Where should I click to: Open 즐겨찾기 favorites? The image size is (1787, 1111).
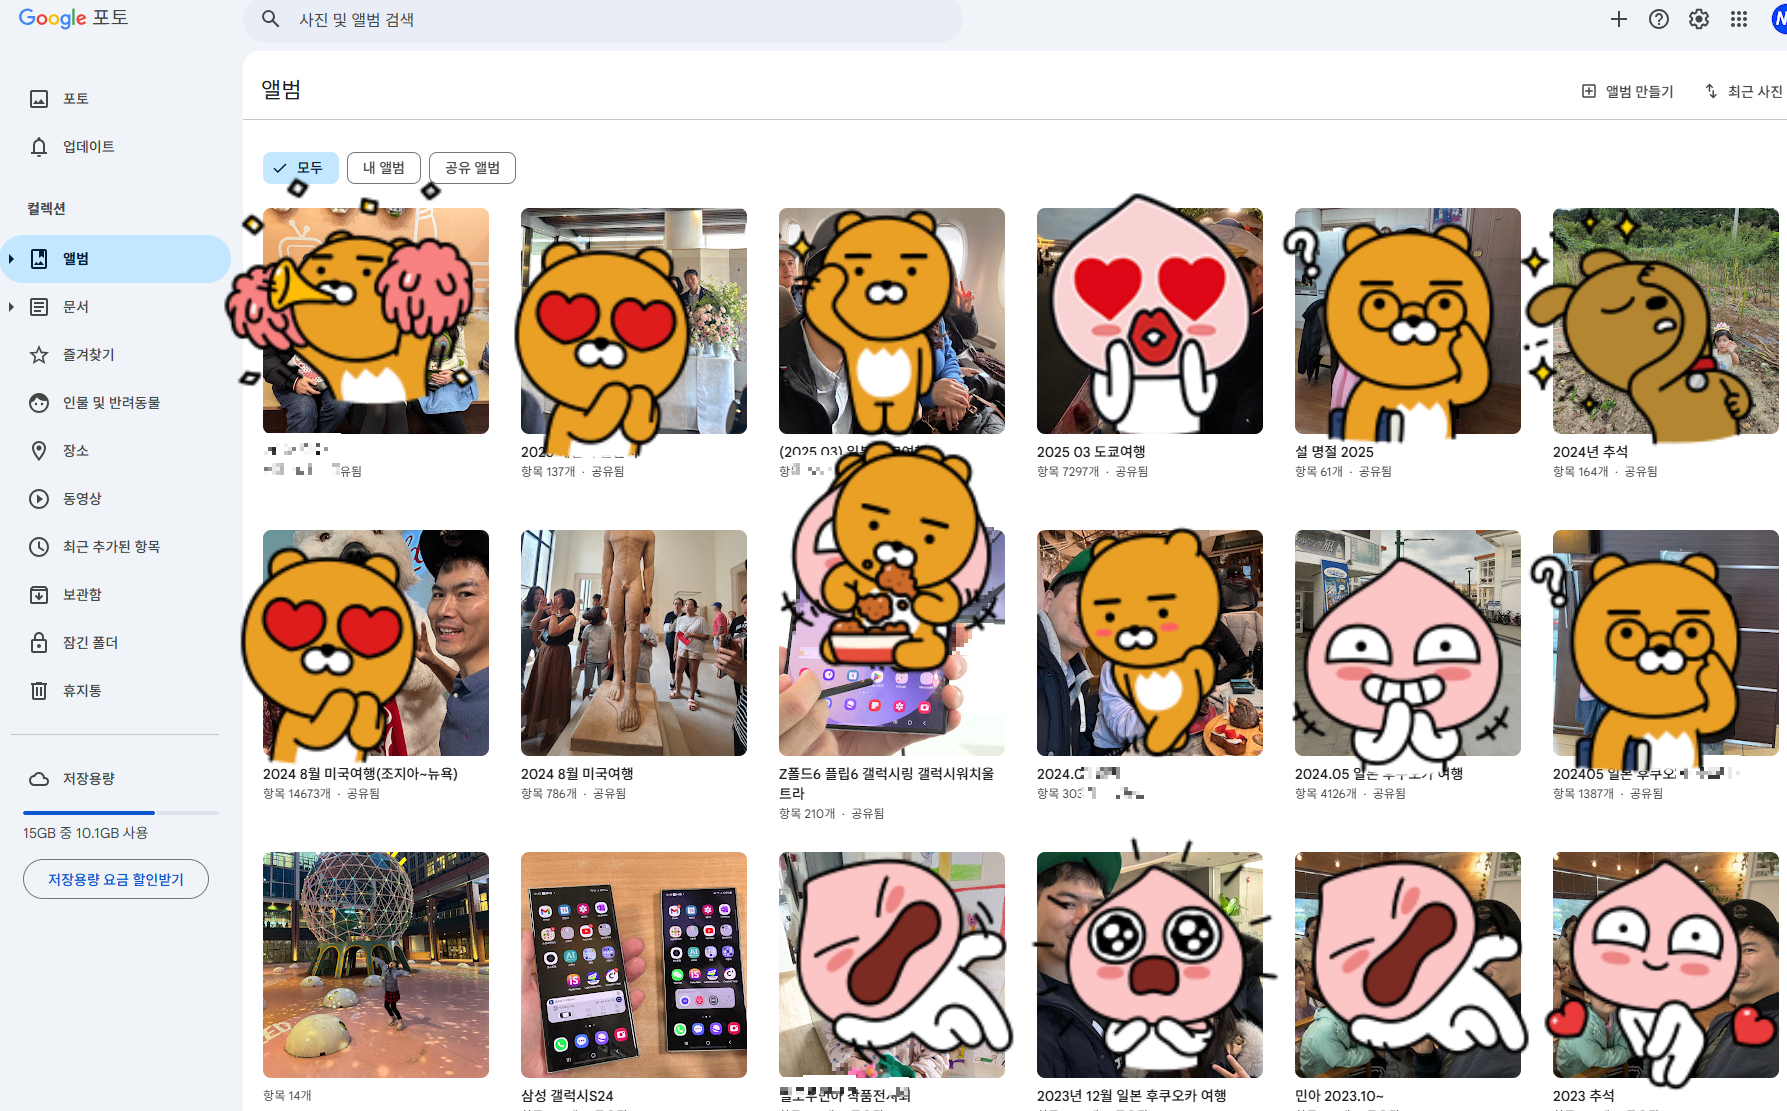click(x=115, y=355)
